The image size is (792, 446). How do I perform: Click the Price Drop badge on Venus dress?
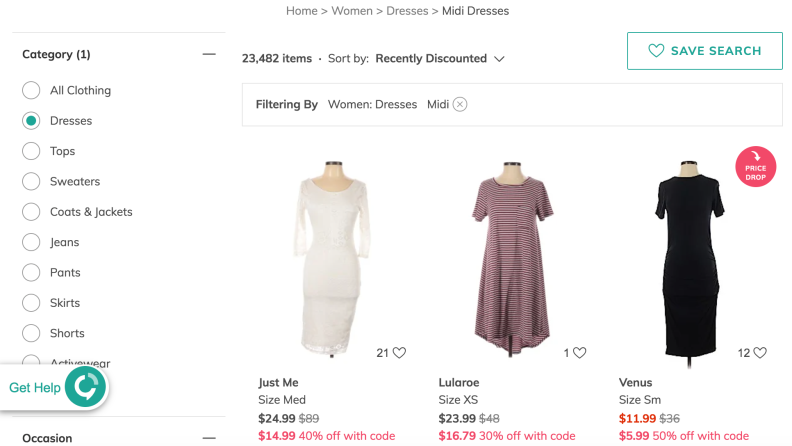pyautogui.click(x=755, y=167)
